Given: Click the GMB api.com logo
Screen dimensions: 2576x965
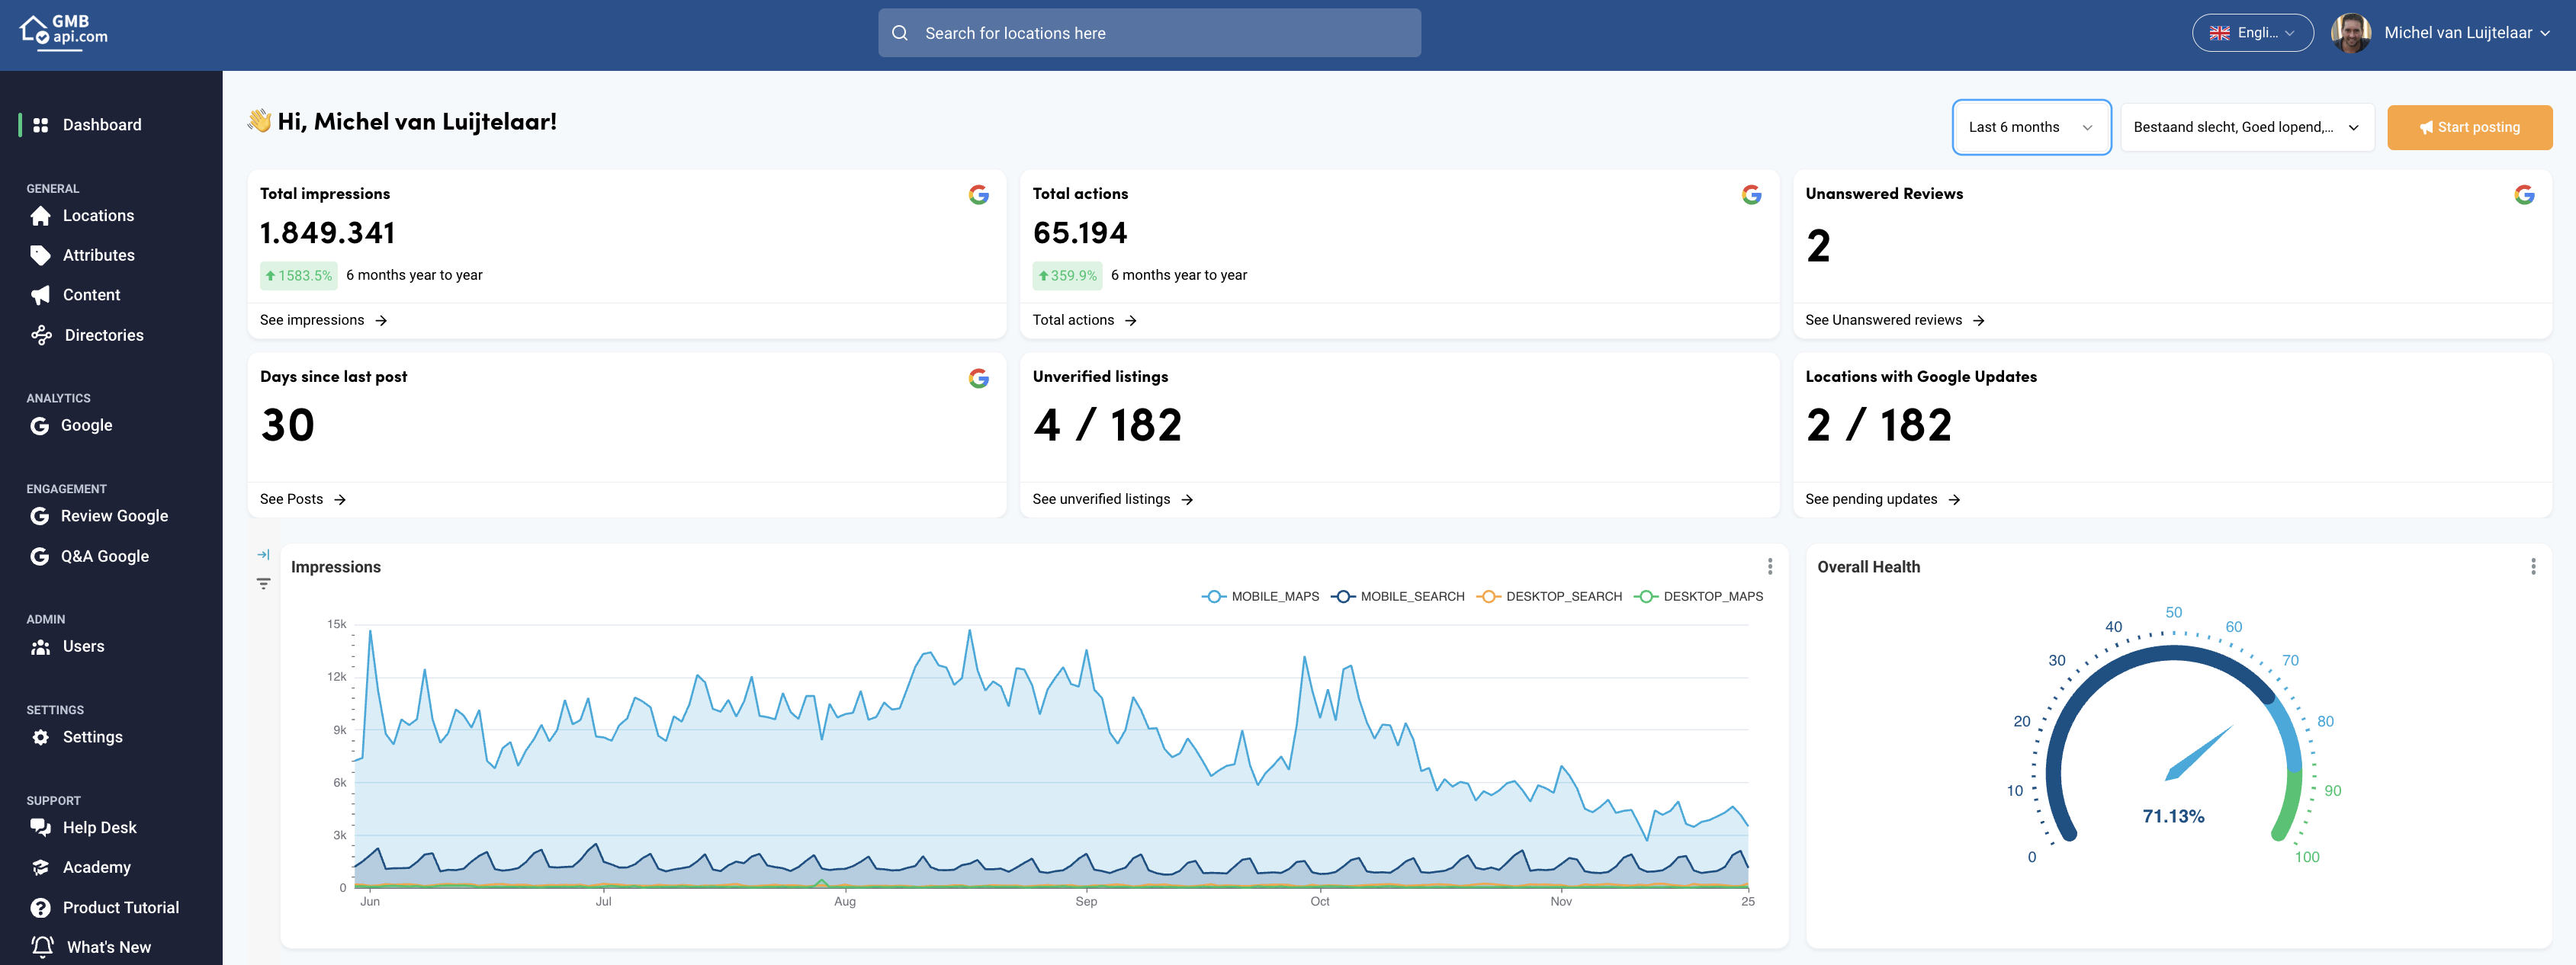Looking at the screenshot, I should coord(64,32).
